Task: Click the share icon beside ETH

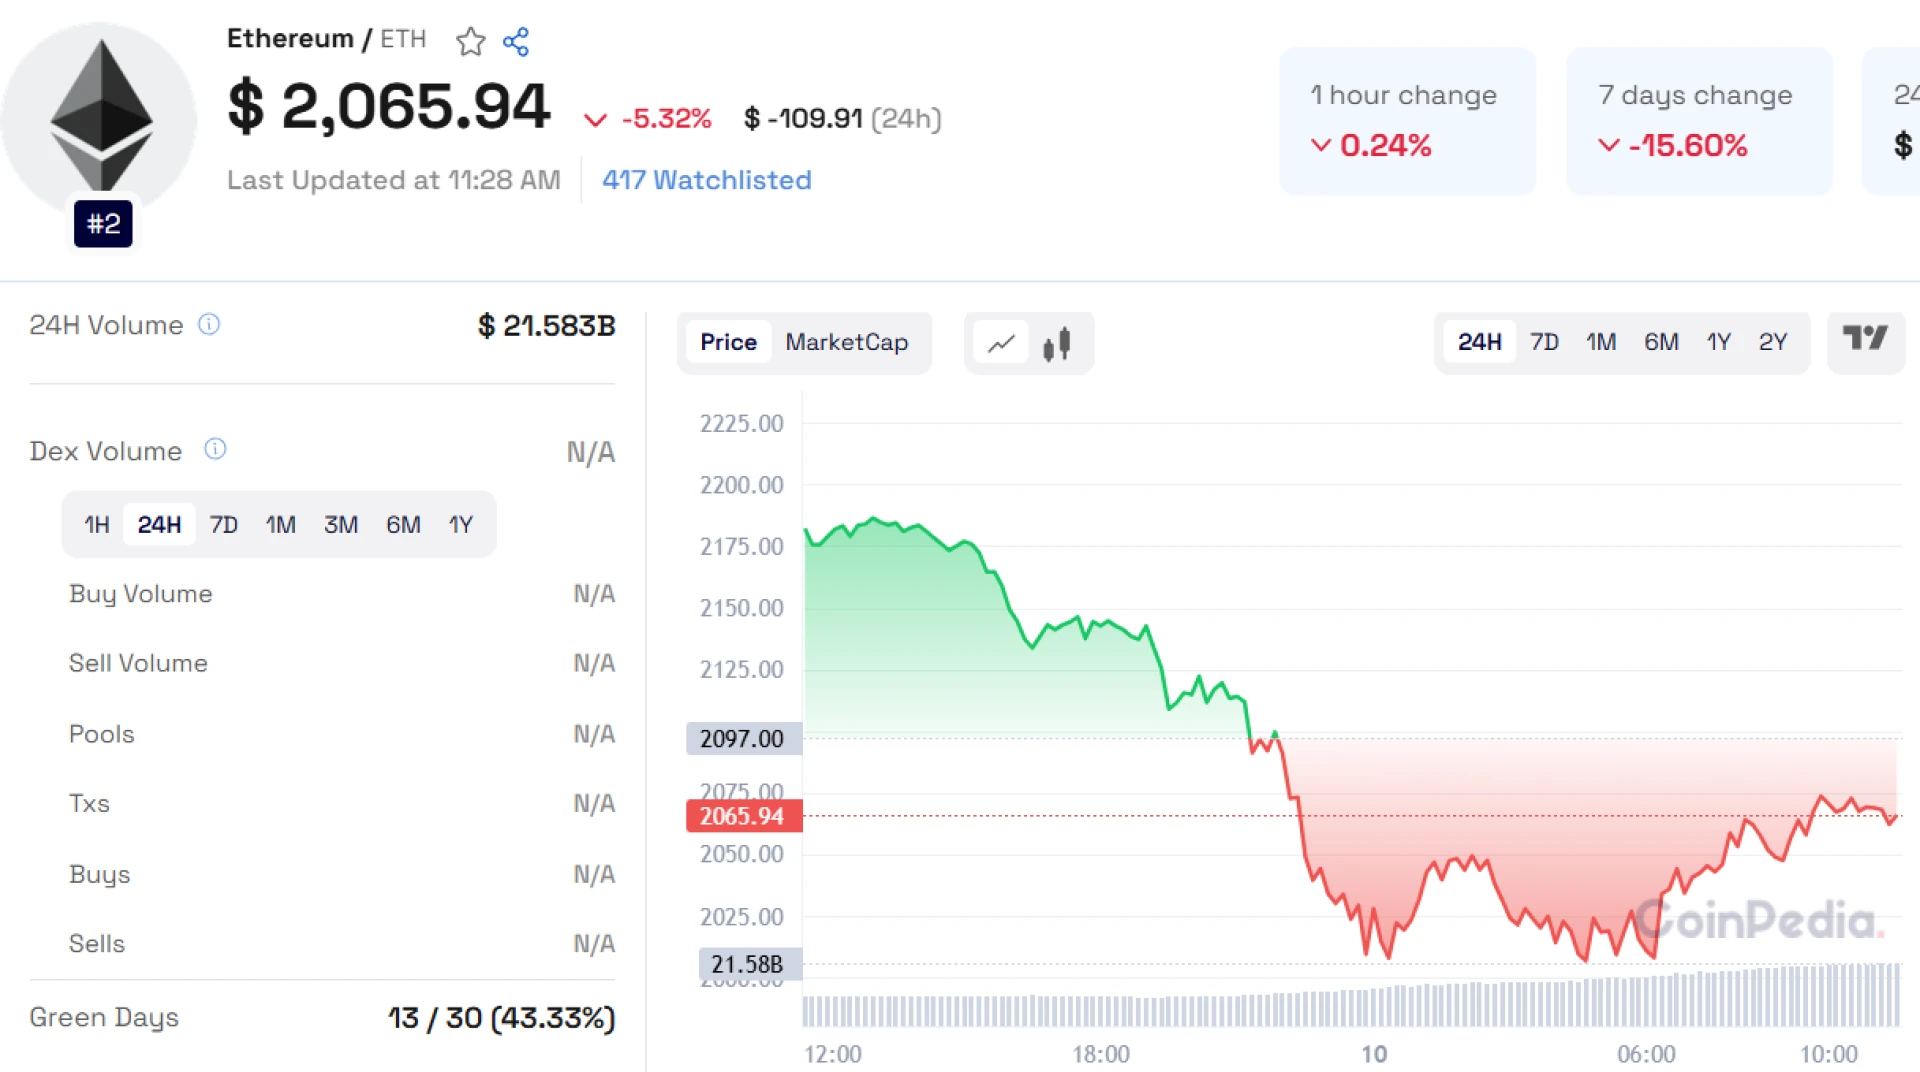Action: coord(516,41)
